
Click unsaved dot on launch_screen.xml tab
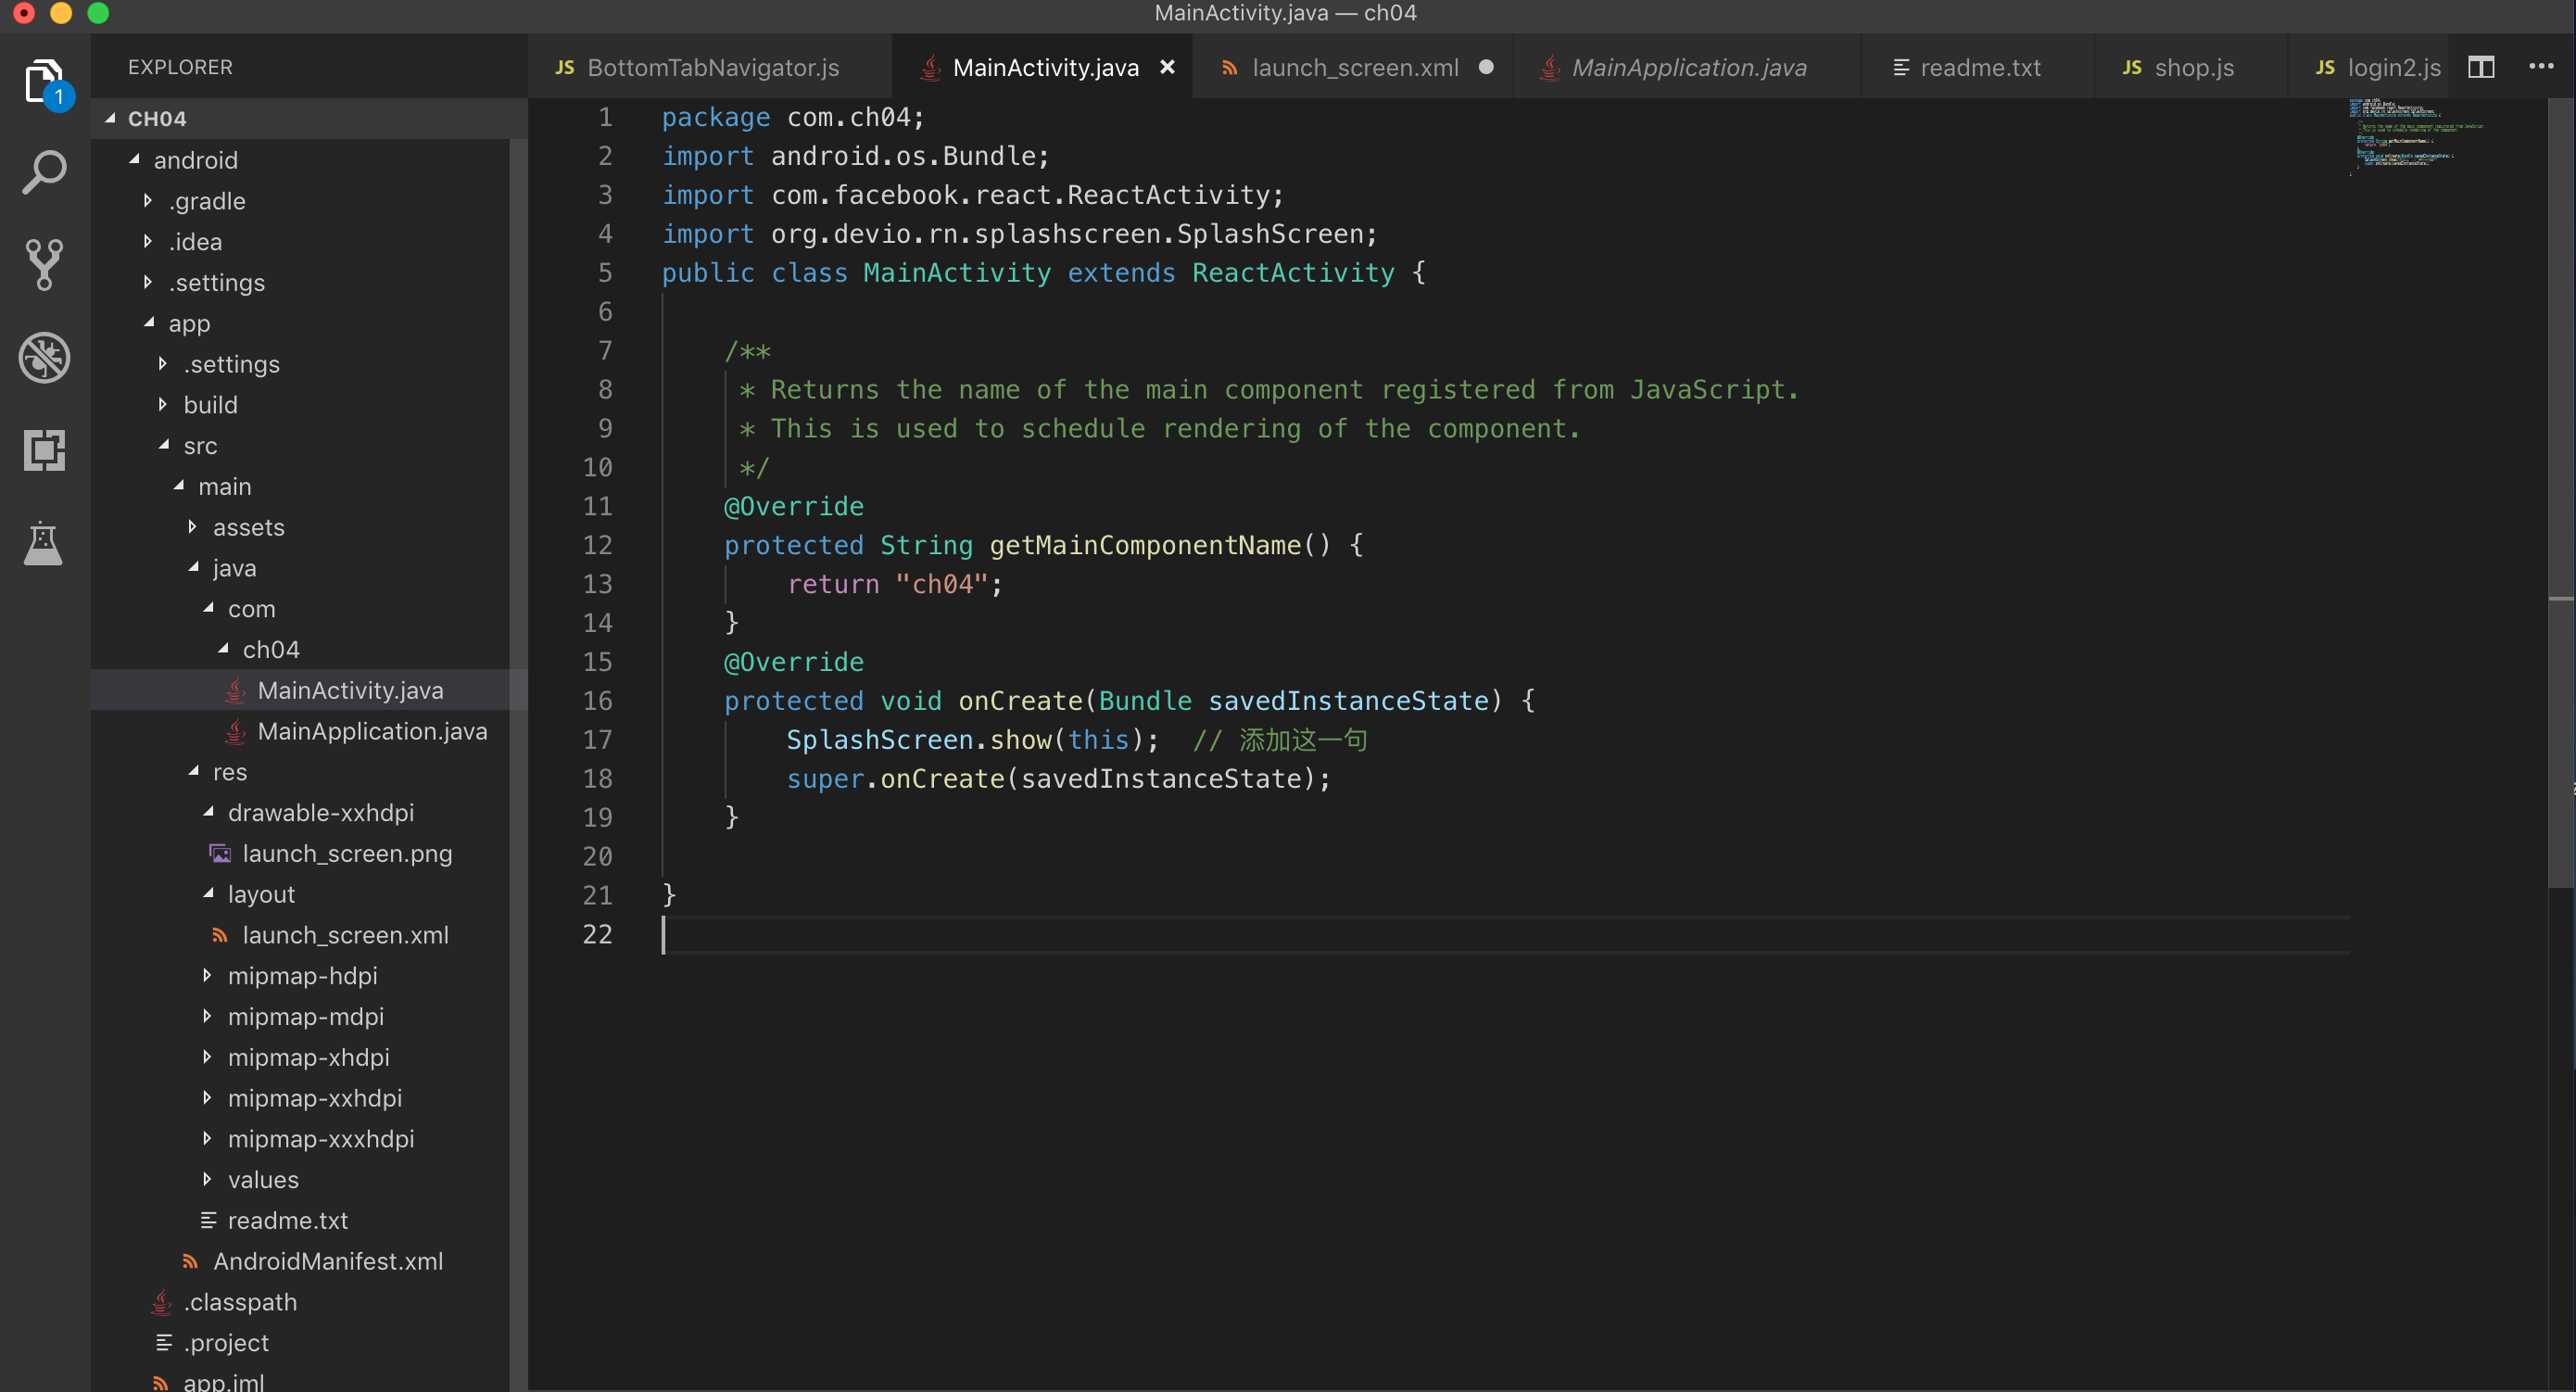pos(1486,67)
